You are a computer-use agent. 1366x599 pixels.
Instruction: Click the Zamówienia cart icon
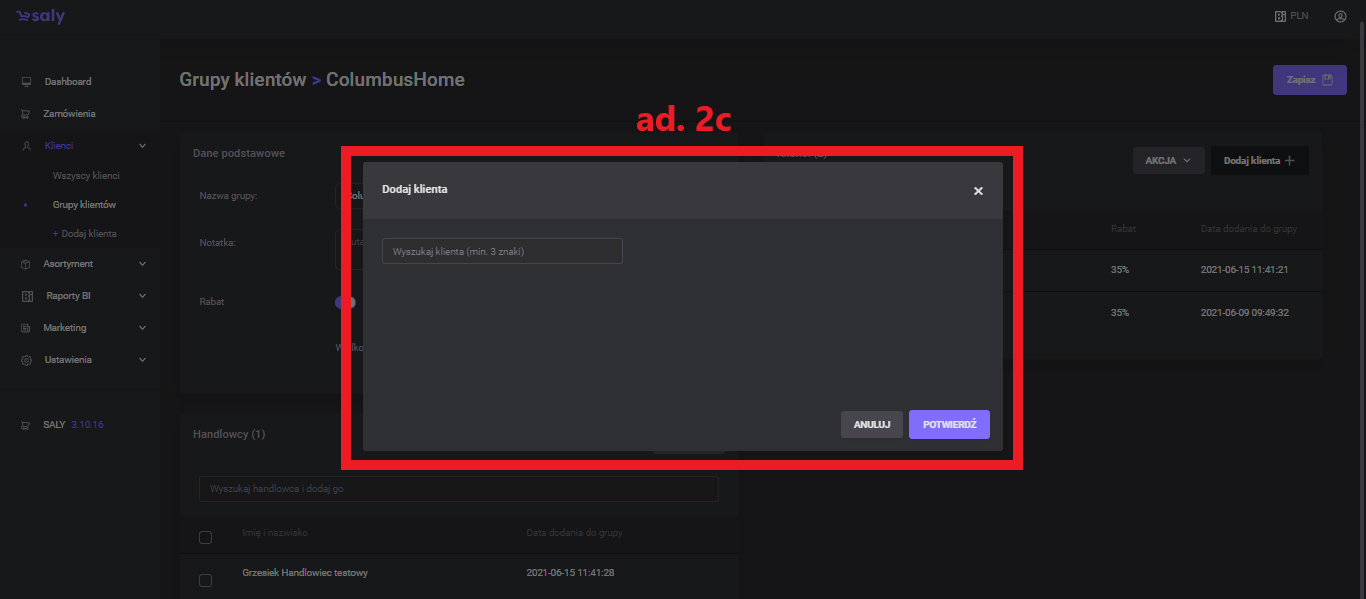tap(27, 114)
